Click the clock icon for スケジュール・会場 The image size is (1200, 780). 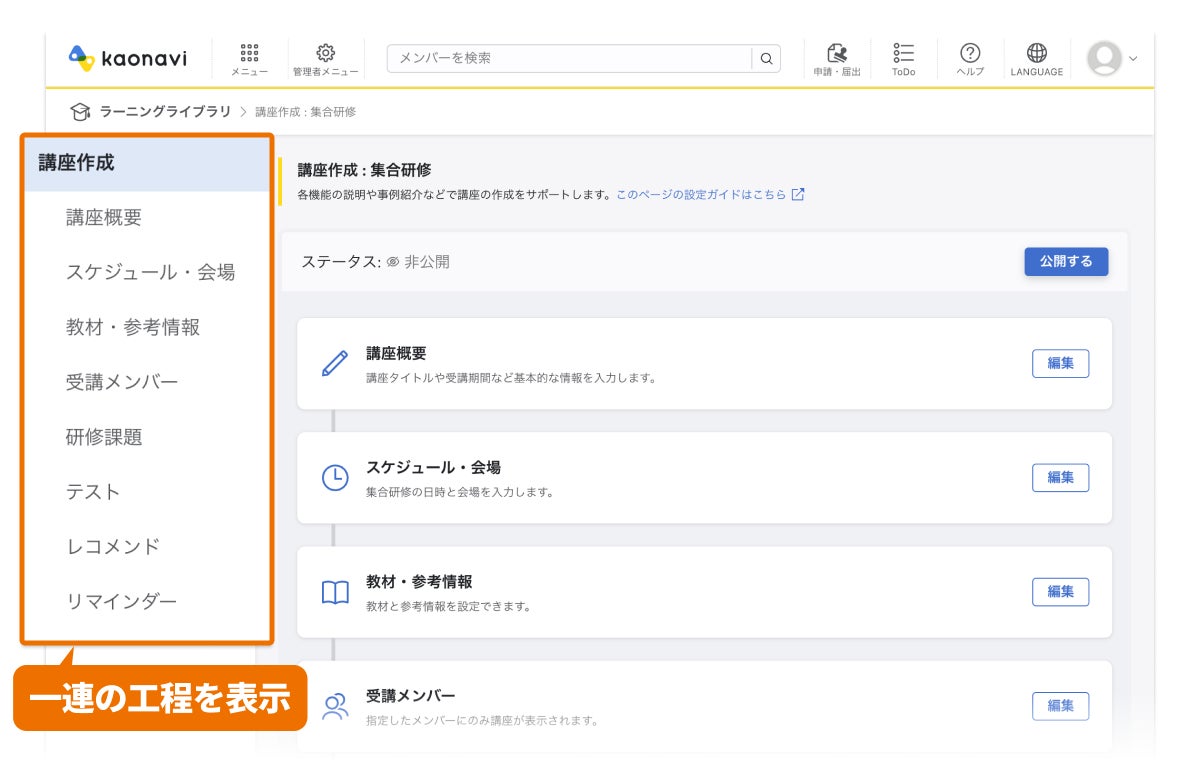coord(335,478)
